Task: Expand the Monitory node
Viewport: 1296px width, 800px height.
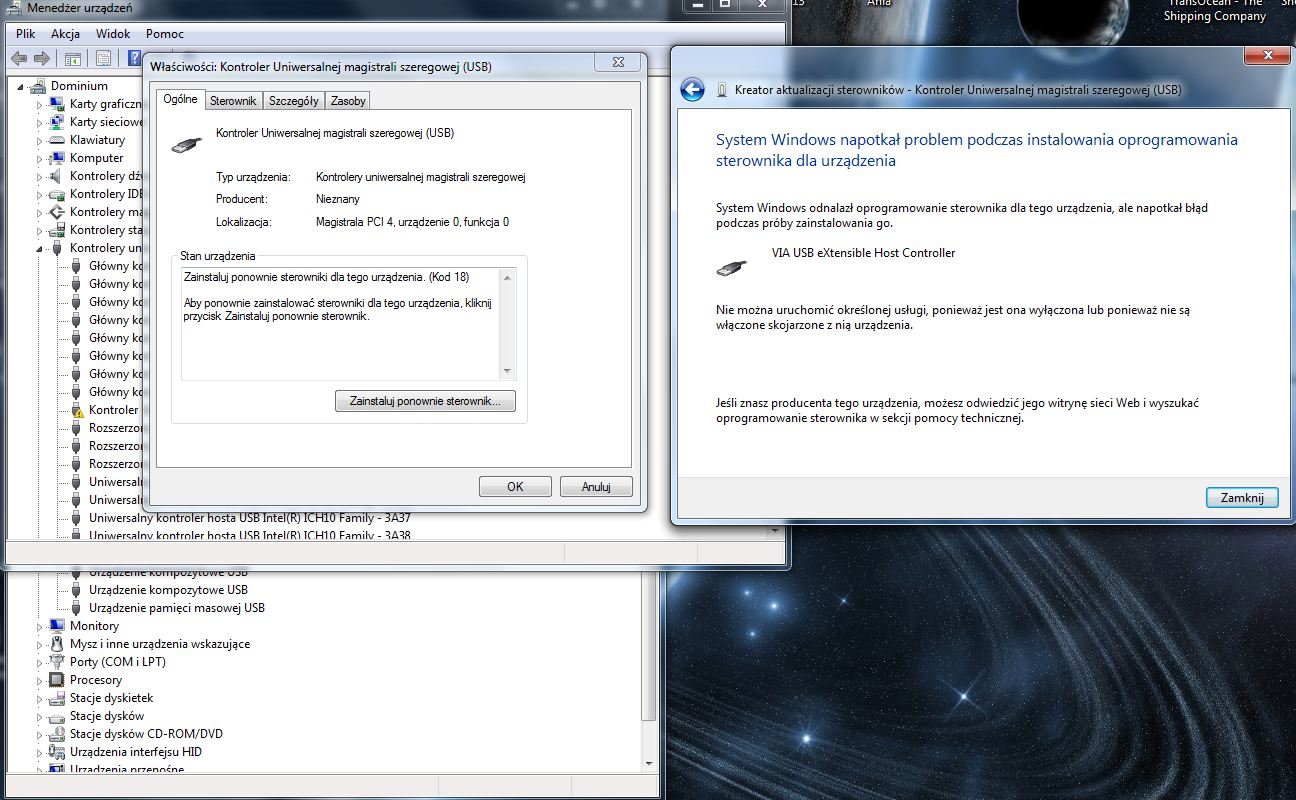Action: (40, 626)
